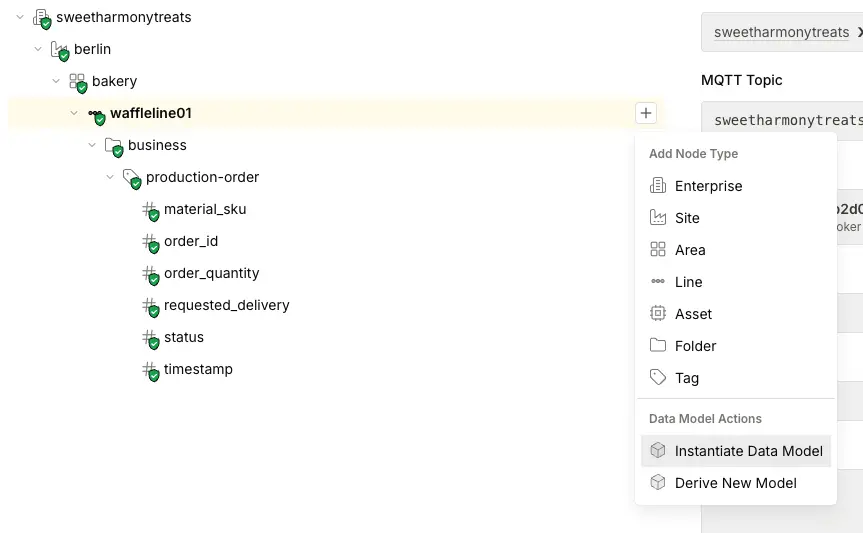Image resolution: width=863 pixels, height=533 pixels.
Task: Click the sweetharmonytreats breadcrumb link
Action: coord(782,32)
